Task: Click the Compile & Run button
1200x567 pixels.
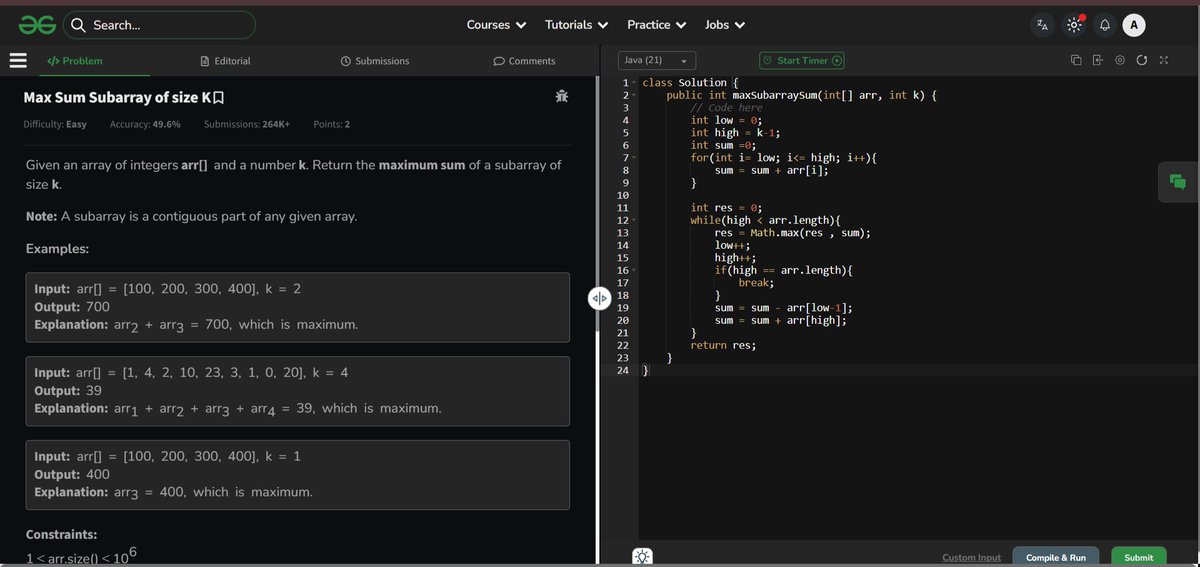Action: click(x=1056, y=557)
